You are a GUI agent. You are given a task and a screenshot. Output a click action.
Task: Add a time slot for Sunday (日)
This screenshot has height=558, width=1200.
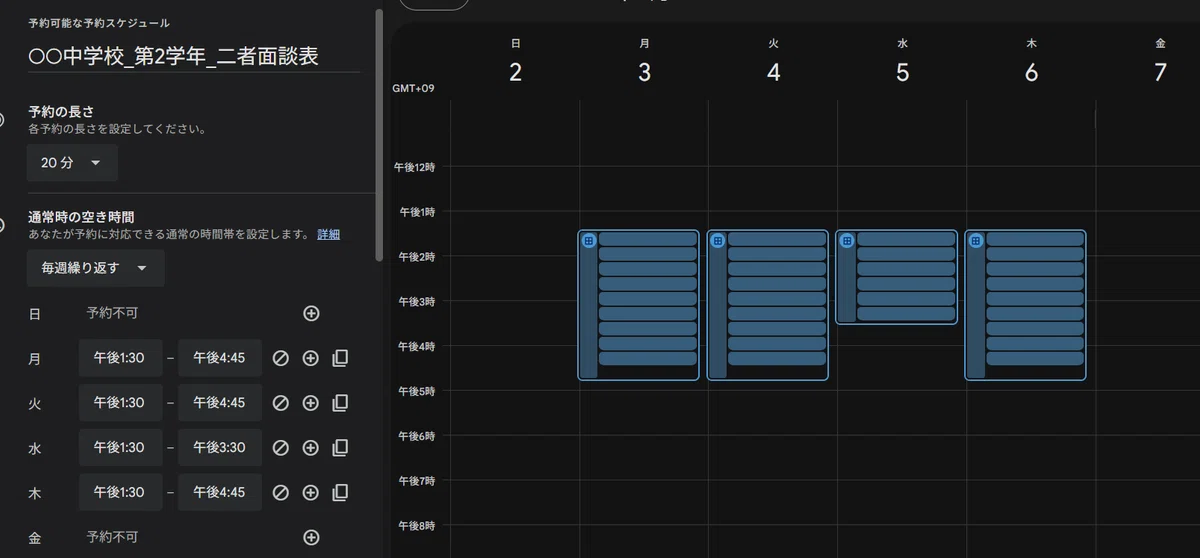coord(311,313)
